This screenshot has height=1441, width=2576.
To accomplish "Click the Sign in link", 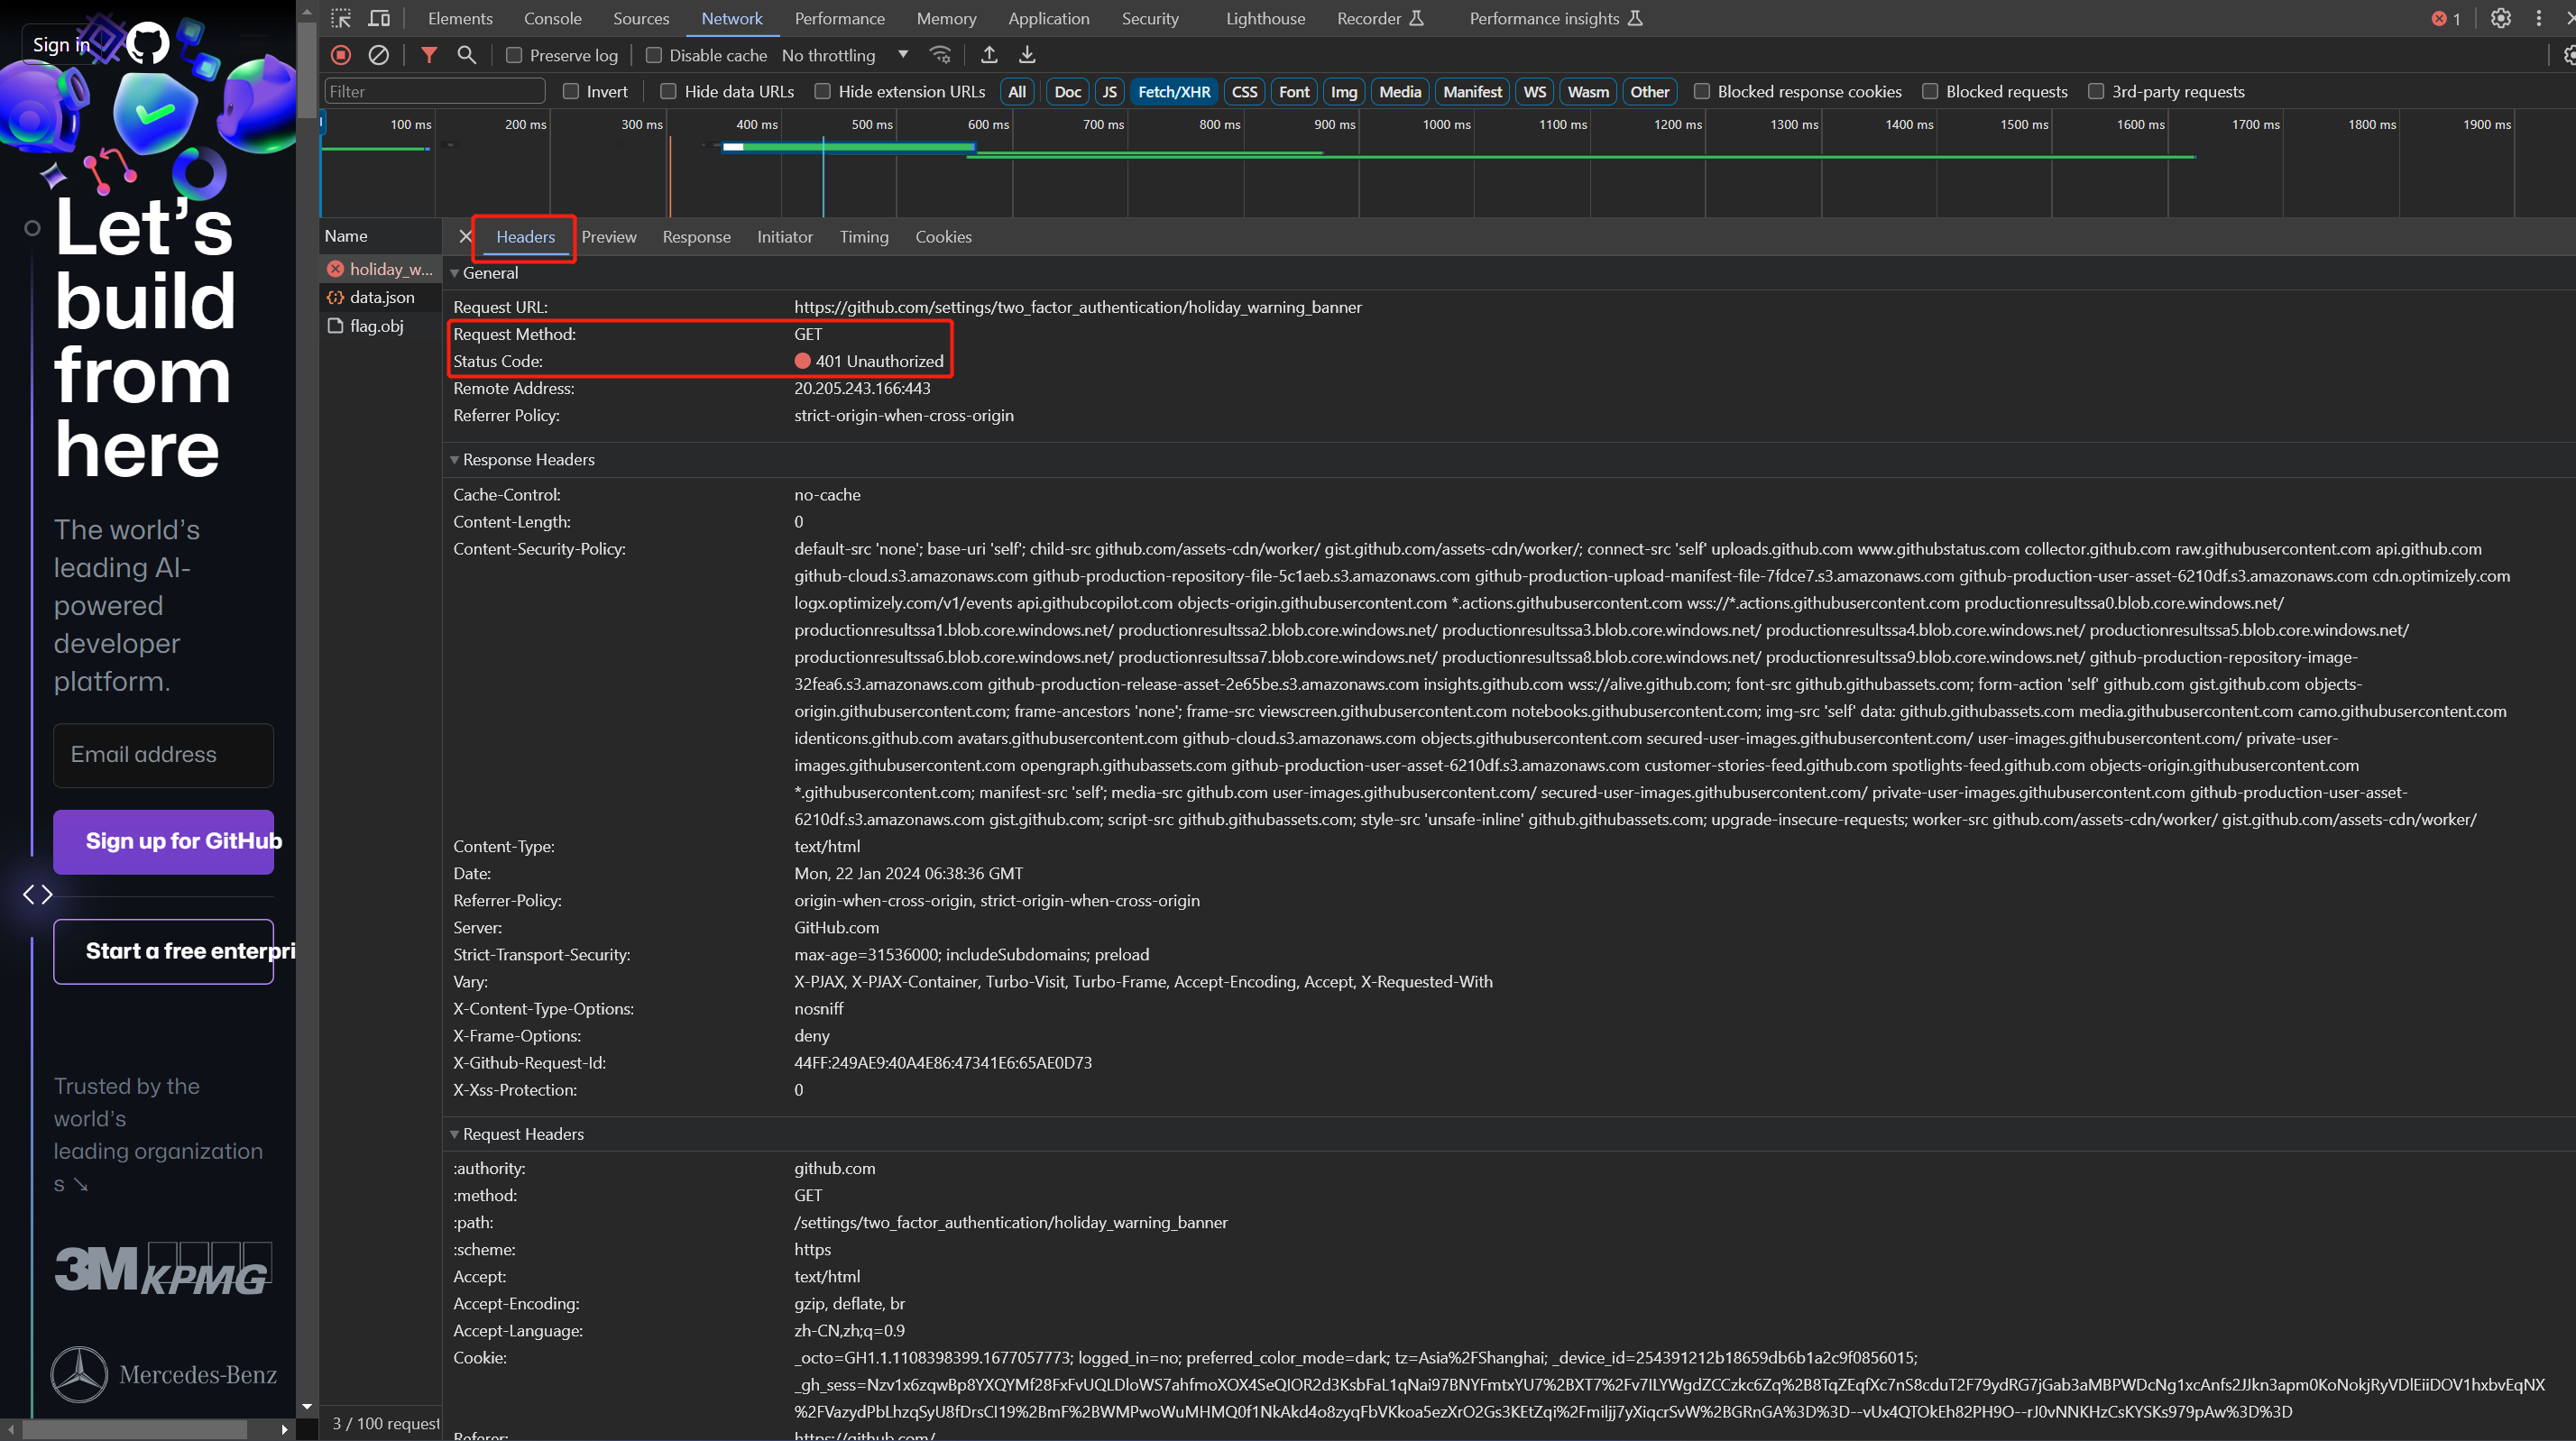I will [x=61, y=44].
